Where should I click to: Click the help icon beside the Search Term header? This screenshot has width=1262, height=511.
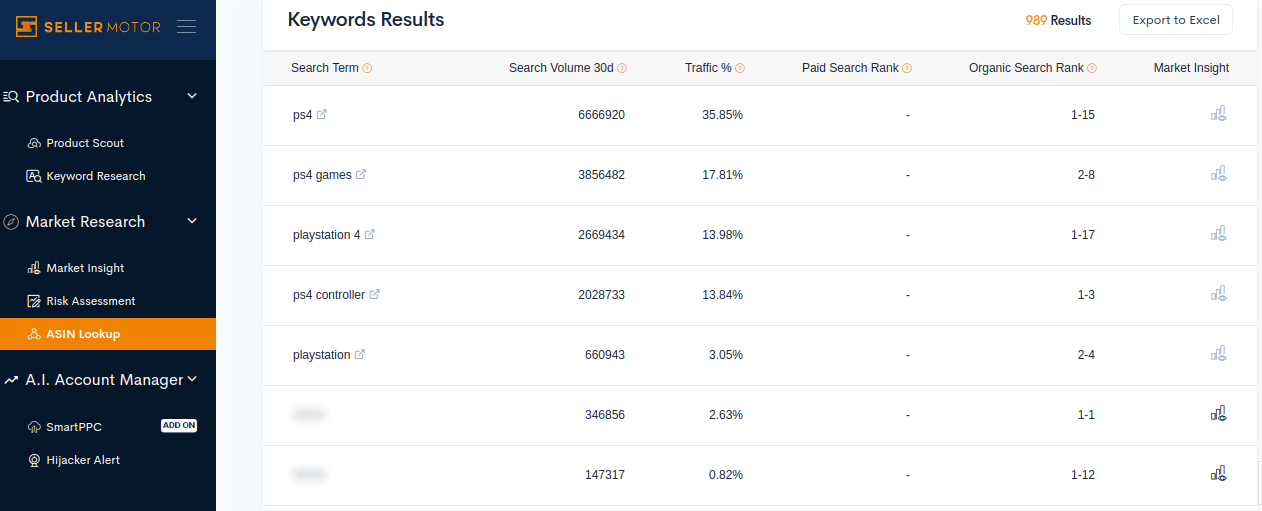(x=367, y=68)
